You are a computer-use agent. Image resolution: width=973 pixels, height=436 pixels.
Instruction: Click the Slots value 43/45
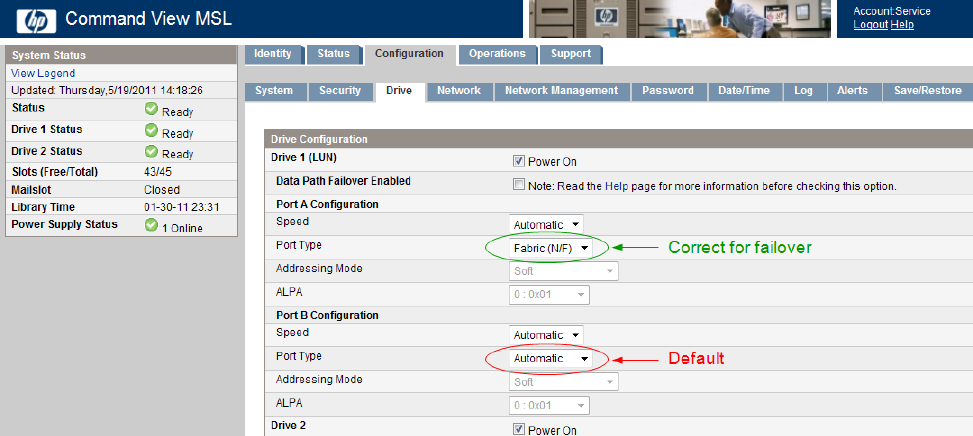coord(158,172)
